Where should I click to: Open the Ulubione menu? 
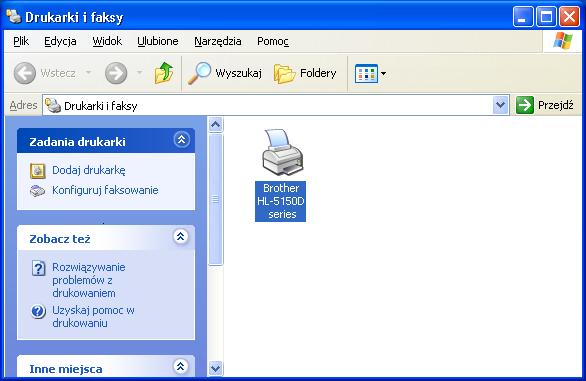point(158,41)
